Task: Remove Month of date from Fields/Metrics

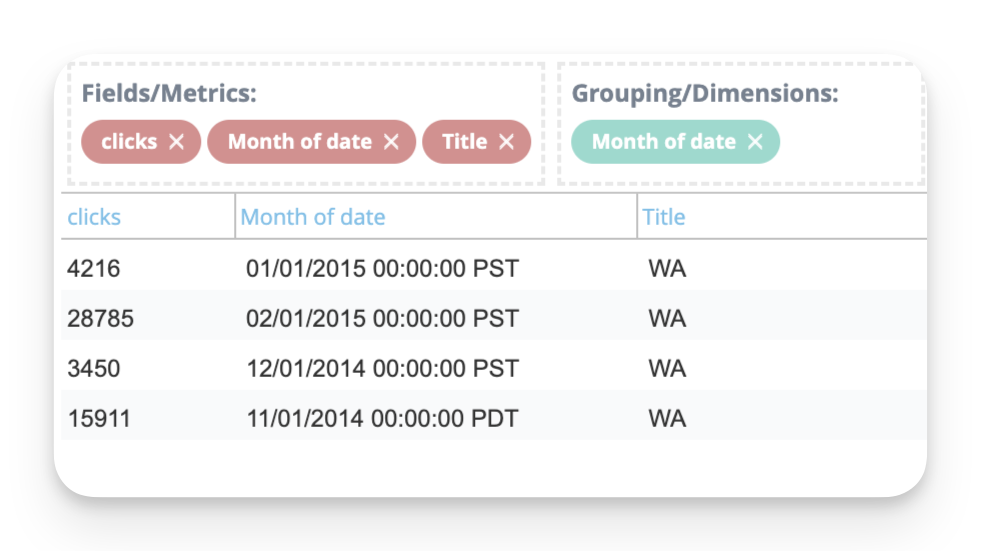Action: pos(391,142)
